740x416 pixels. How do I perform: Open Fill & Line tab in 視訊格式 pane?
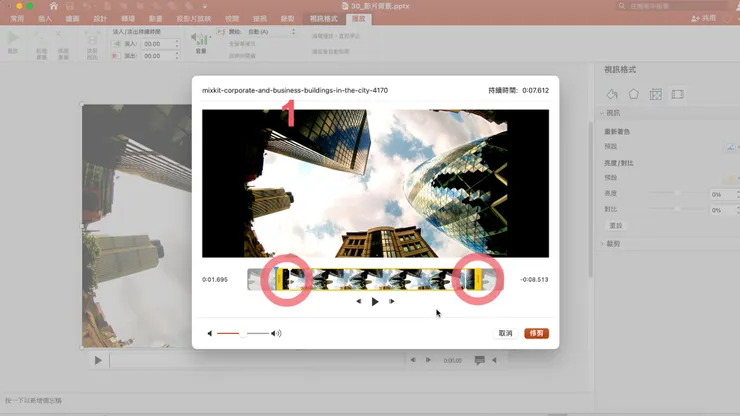click(x=612, y=94)
